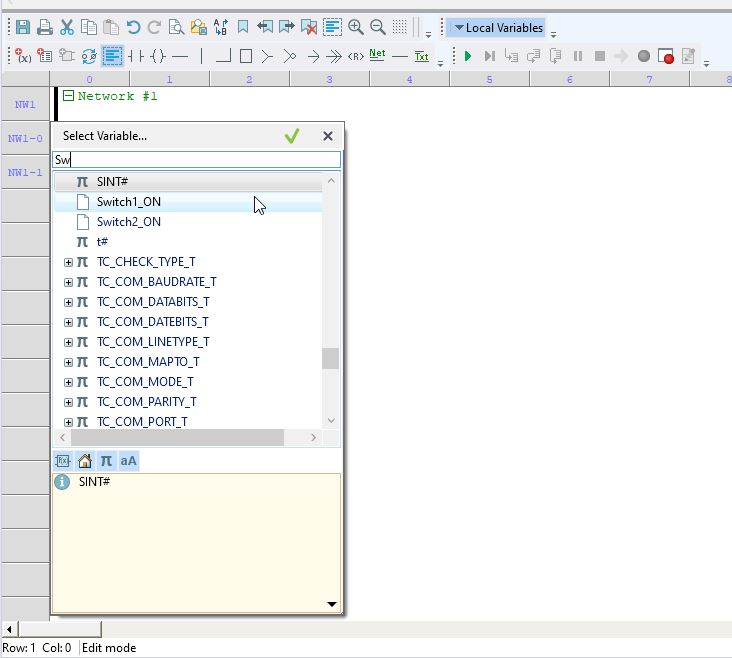Select the Switch1_ON variable

click(188, 202)
